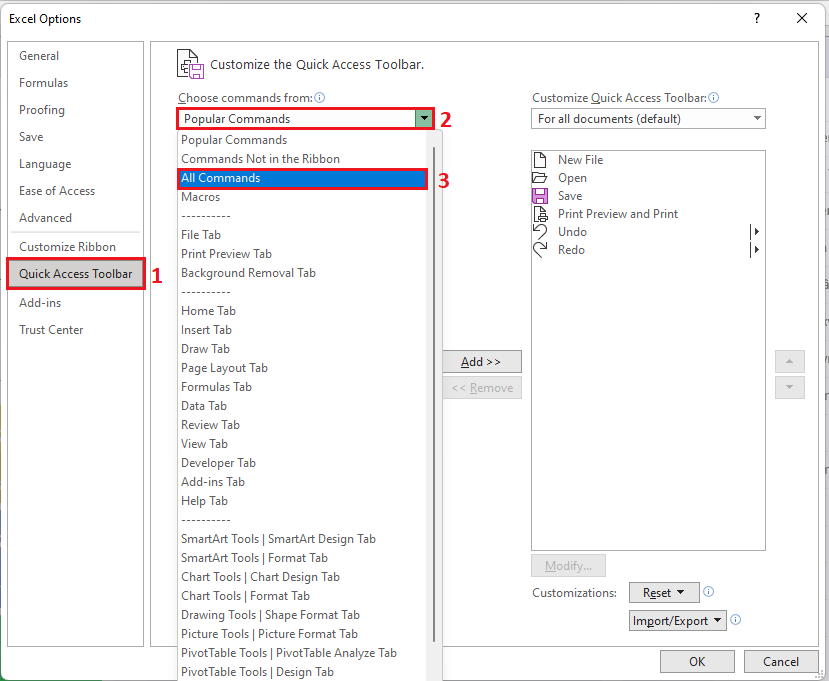
Task: Click the question mark Help icon
Action: pyautogui.click(x=757, y=19)
